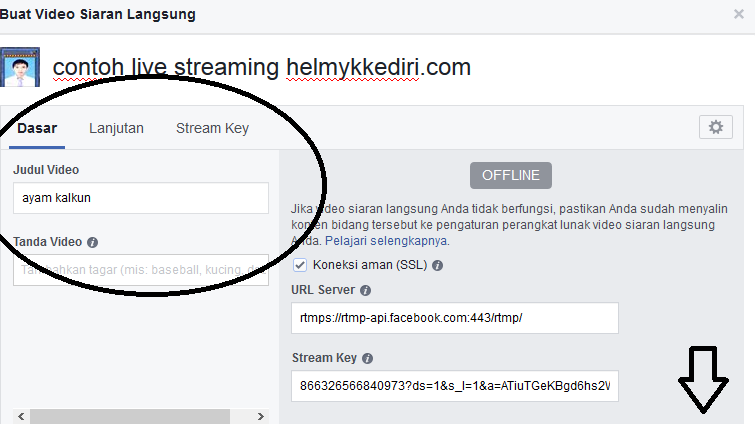Click the profile picture thumbnail
Screen dimensions: 755x424
click(x=20, y=67)
